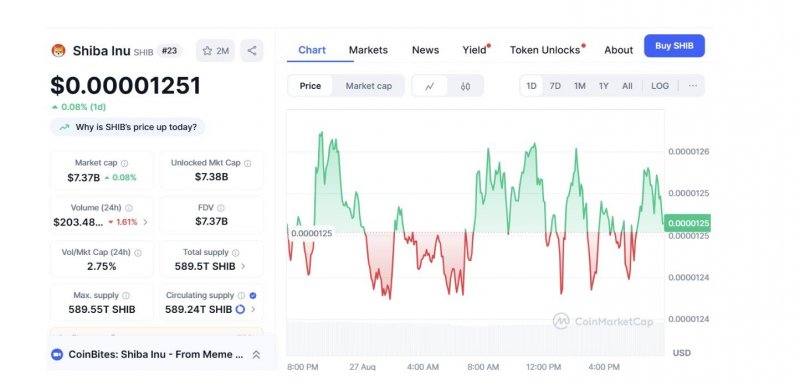Viewport: 800px width, 386px height.
Task: Select the Market cap view toggle
Action: click(369, 86)
